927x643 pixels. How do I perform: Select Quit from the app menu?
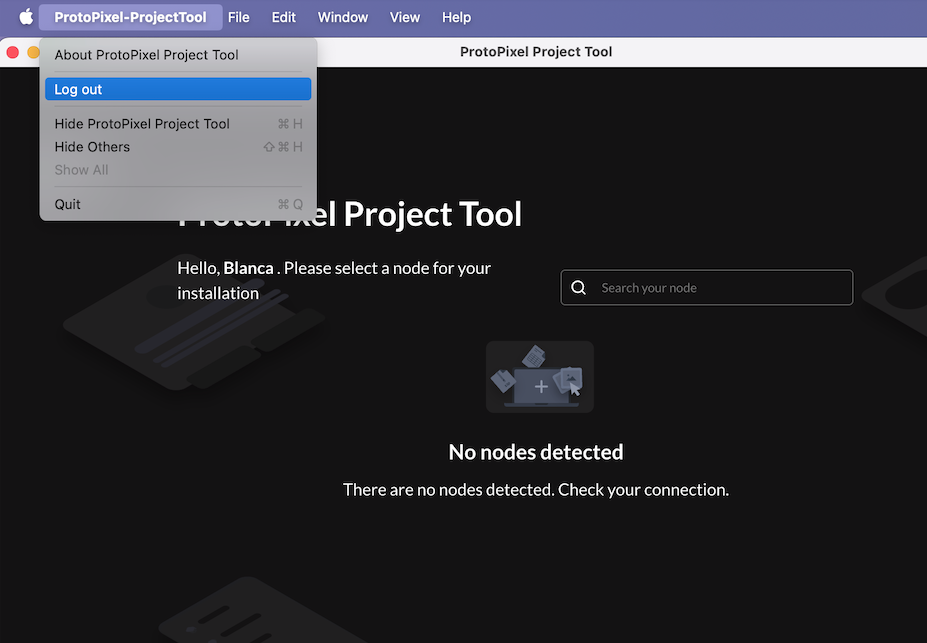click(x=178, y=204)
